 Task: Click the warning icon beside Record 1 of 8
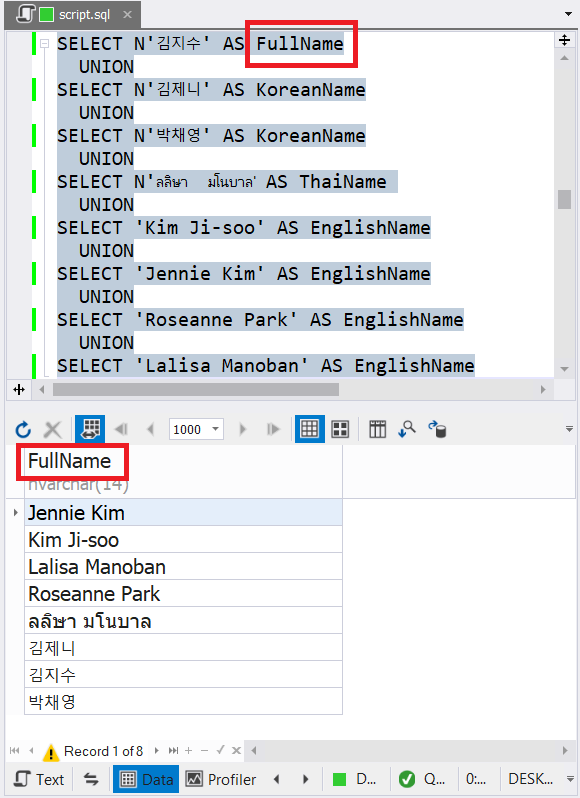(x=51, y=752)
